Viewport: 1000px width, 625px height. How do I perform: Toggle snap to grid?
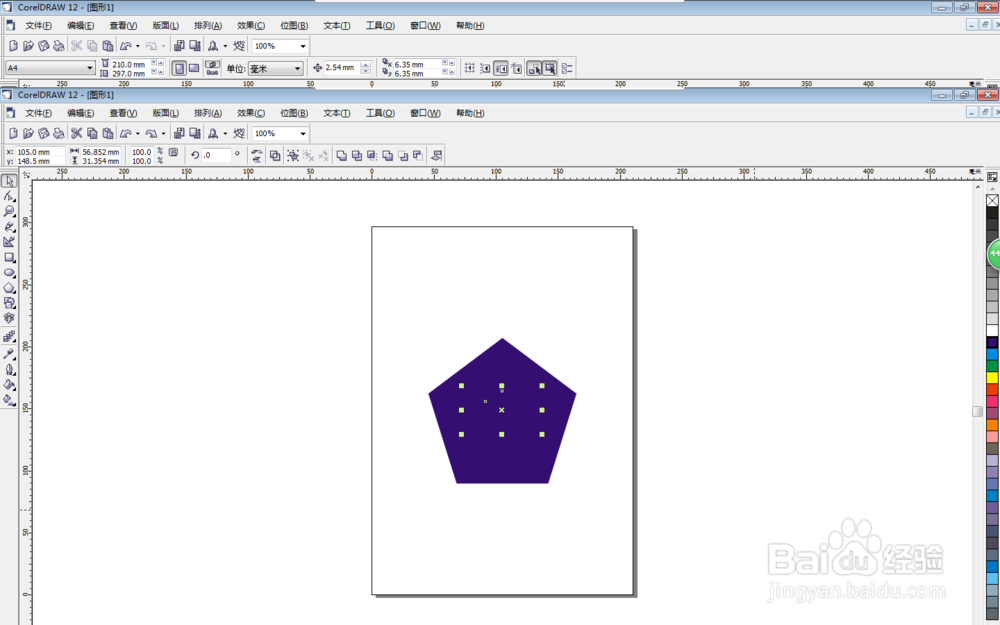pos(470,68)
